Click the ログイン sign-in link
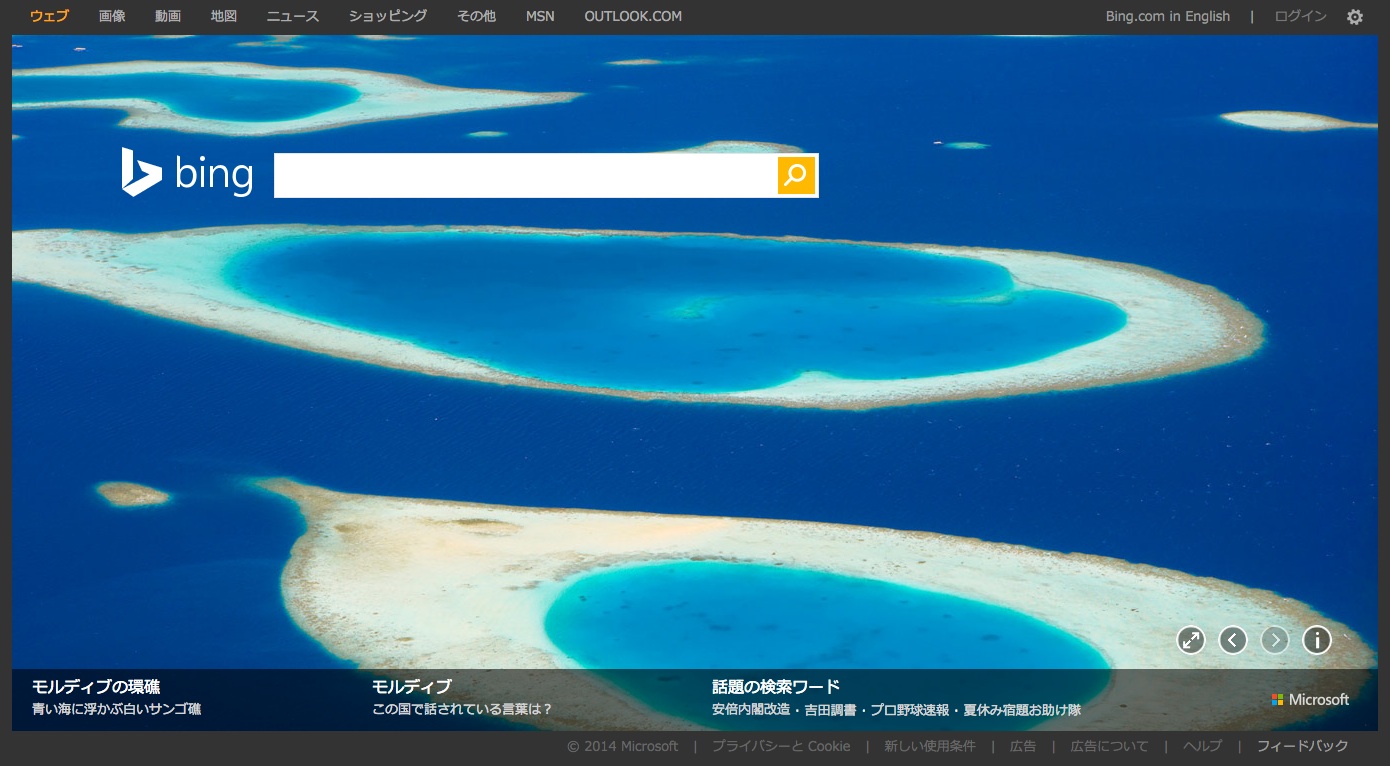1390x766 pixels. point(1300,16)
